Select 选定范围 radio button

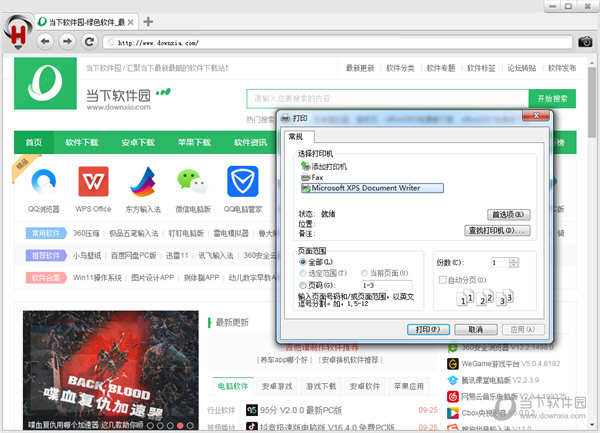[303, 273]
